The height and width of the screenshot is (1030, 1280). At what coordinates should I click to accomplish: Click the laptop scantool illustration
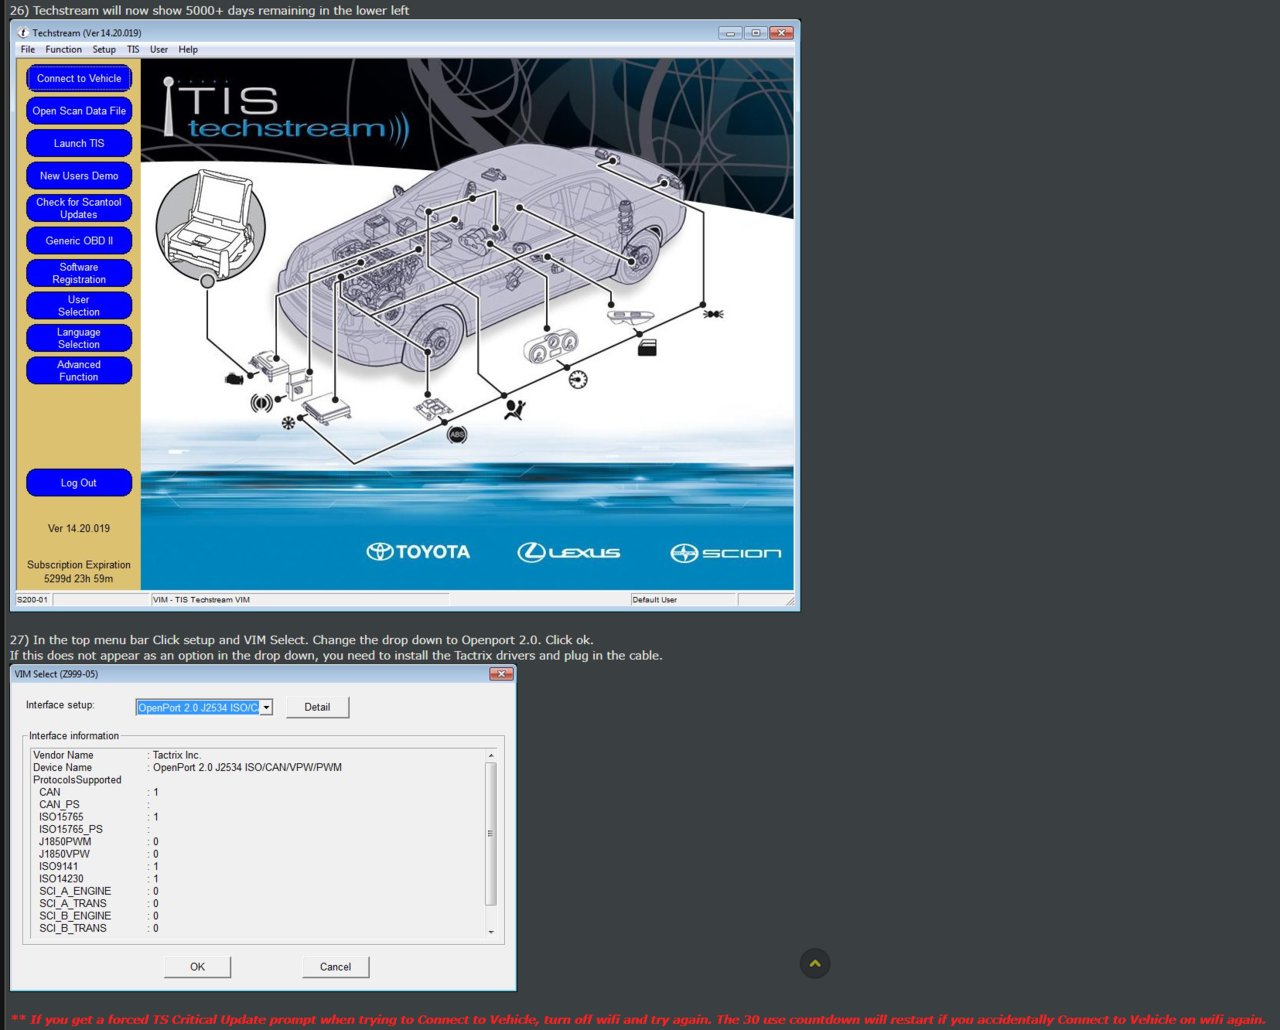(x=210, y=225)
